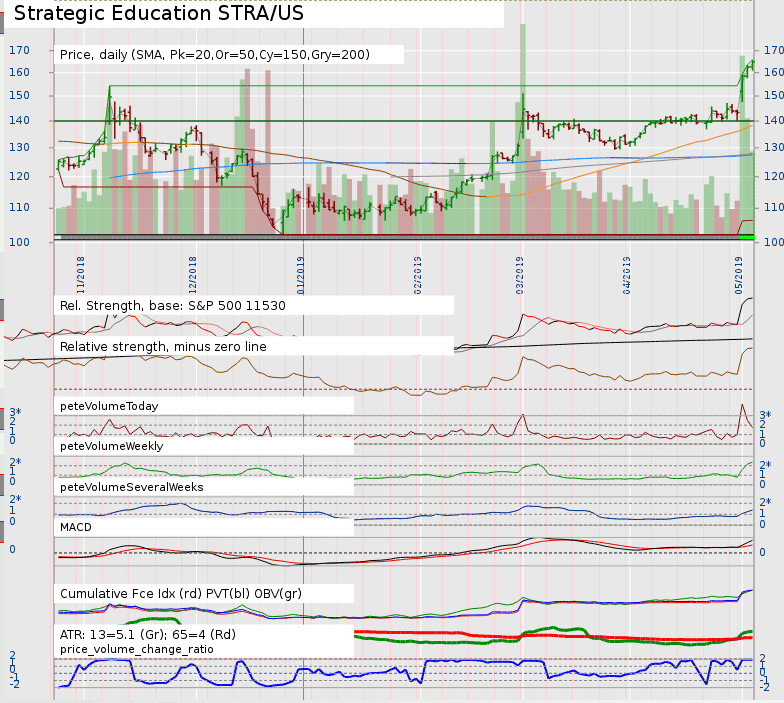
Task: Click the 160 value on right price axis
Action: (x=774, y=72)
